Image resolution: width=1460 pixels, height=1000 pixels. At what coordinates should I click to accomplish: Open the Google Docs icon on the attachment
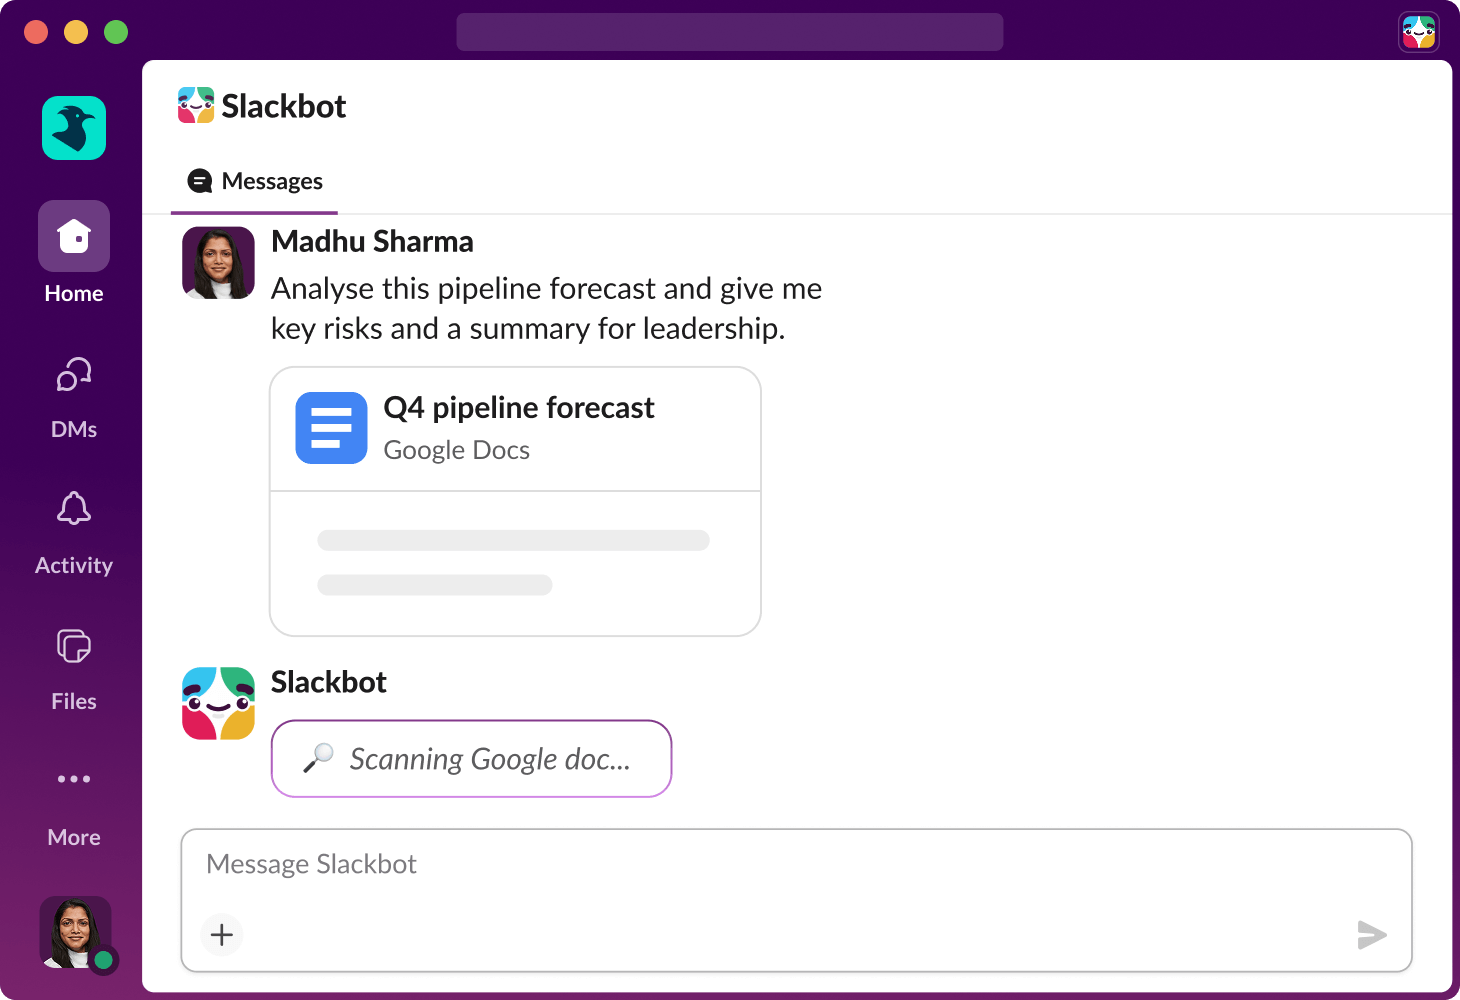pos(331,428)
